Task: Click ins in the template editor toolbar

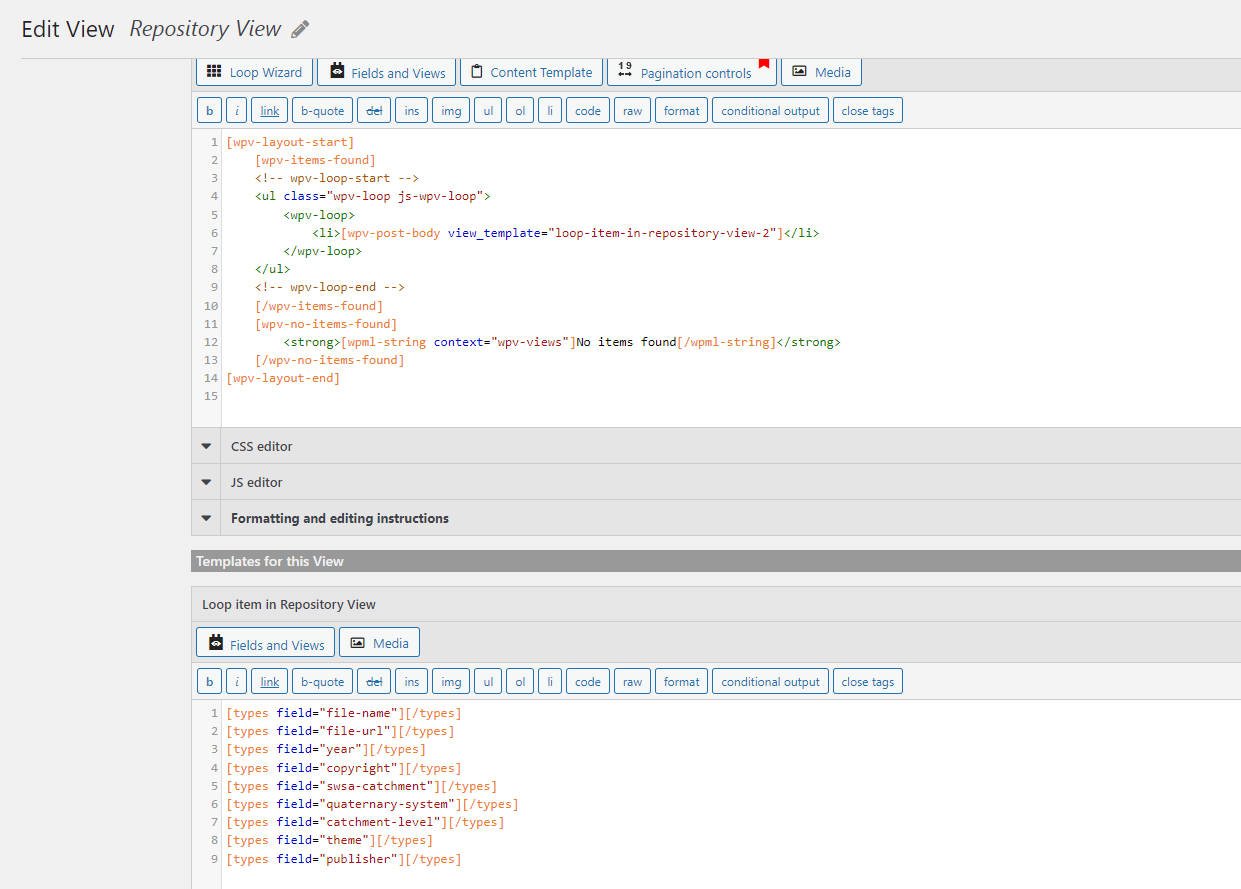Action: pyautogui.click(x=412, y=682)
